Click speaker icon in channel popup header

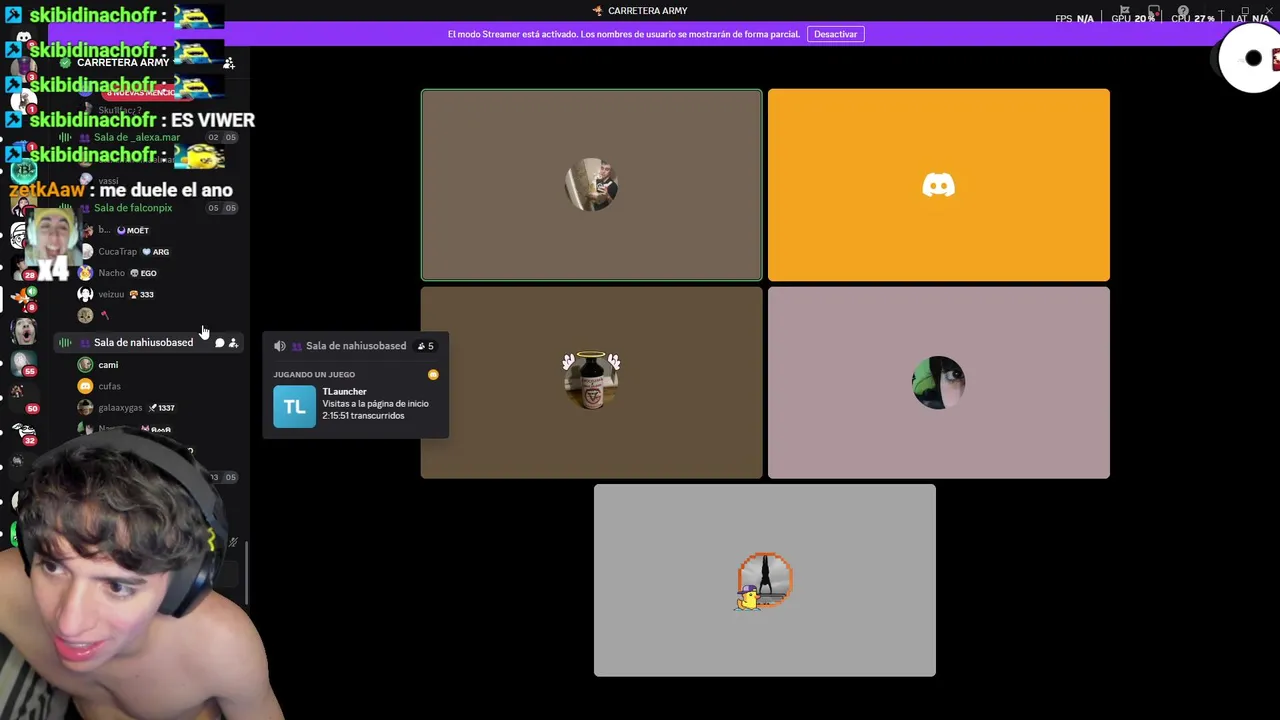[x=280, y=346]
